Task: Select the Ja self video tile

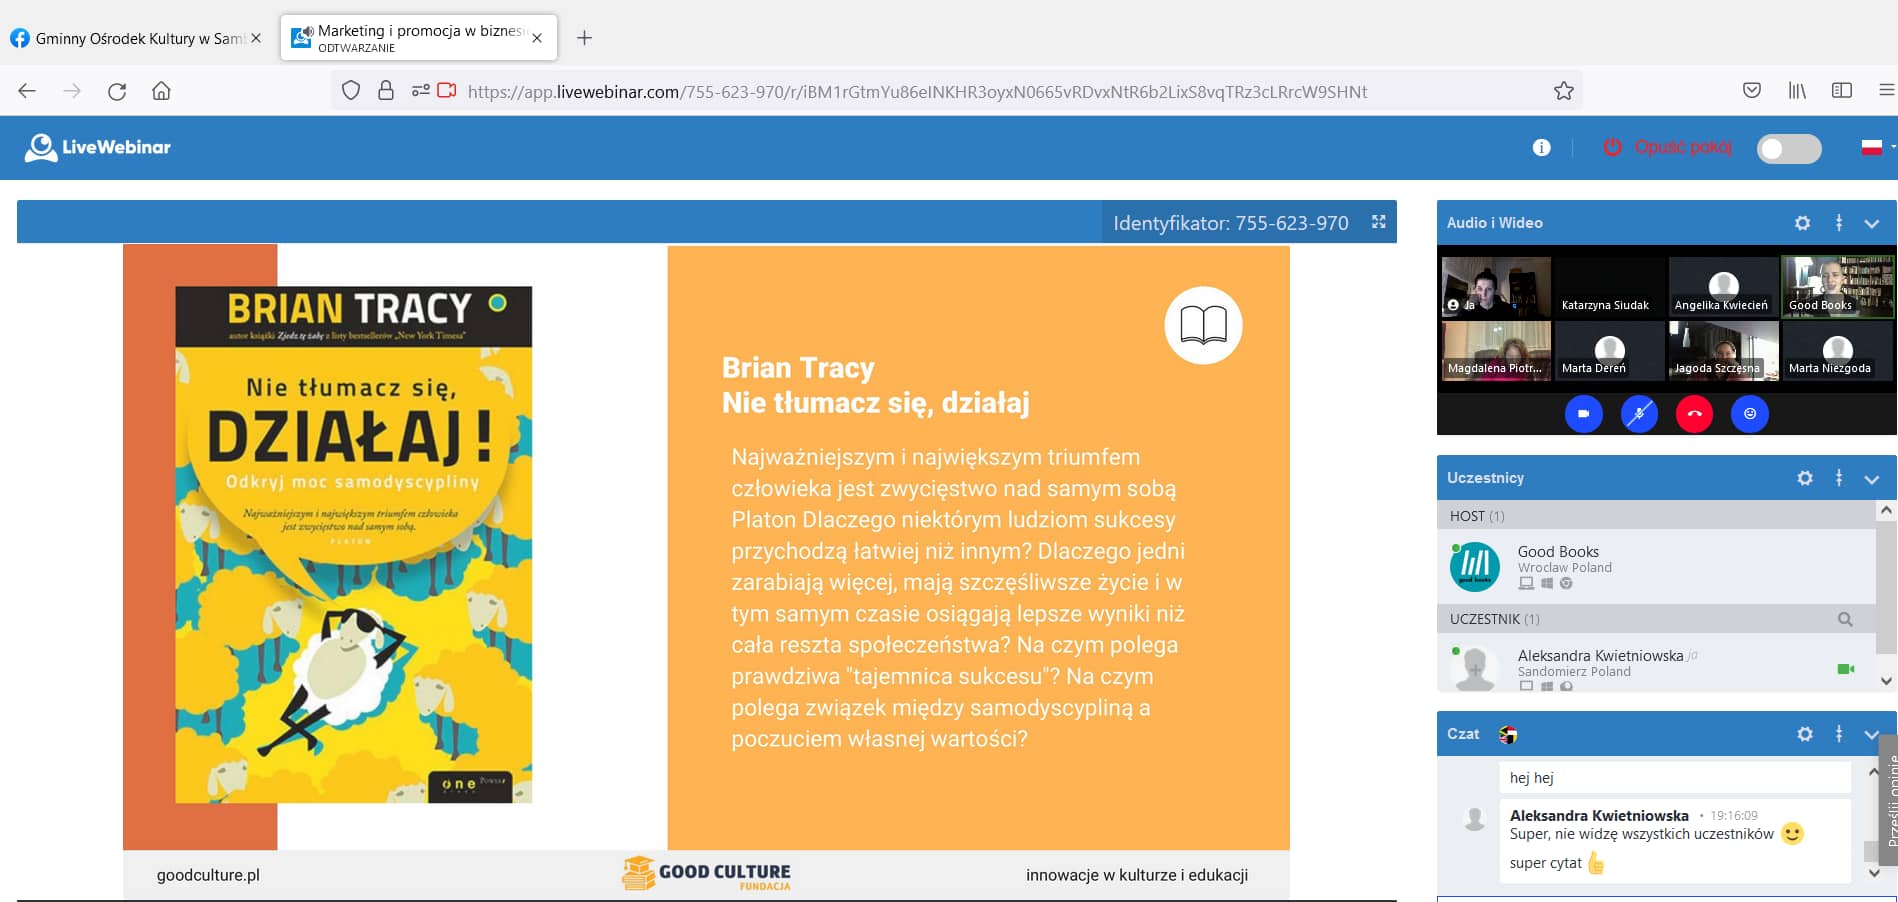Action: coord(1496,287)
